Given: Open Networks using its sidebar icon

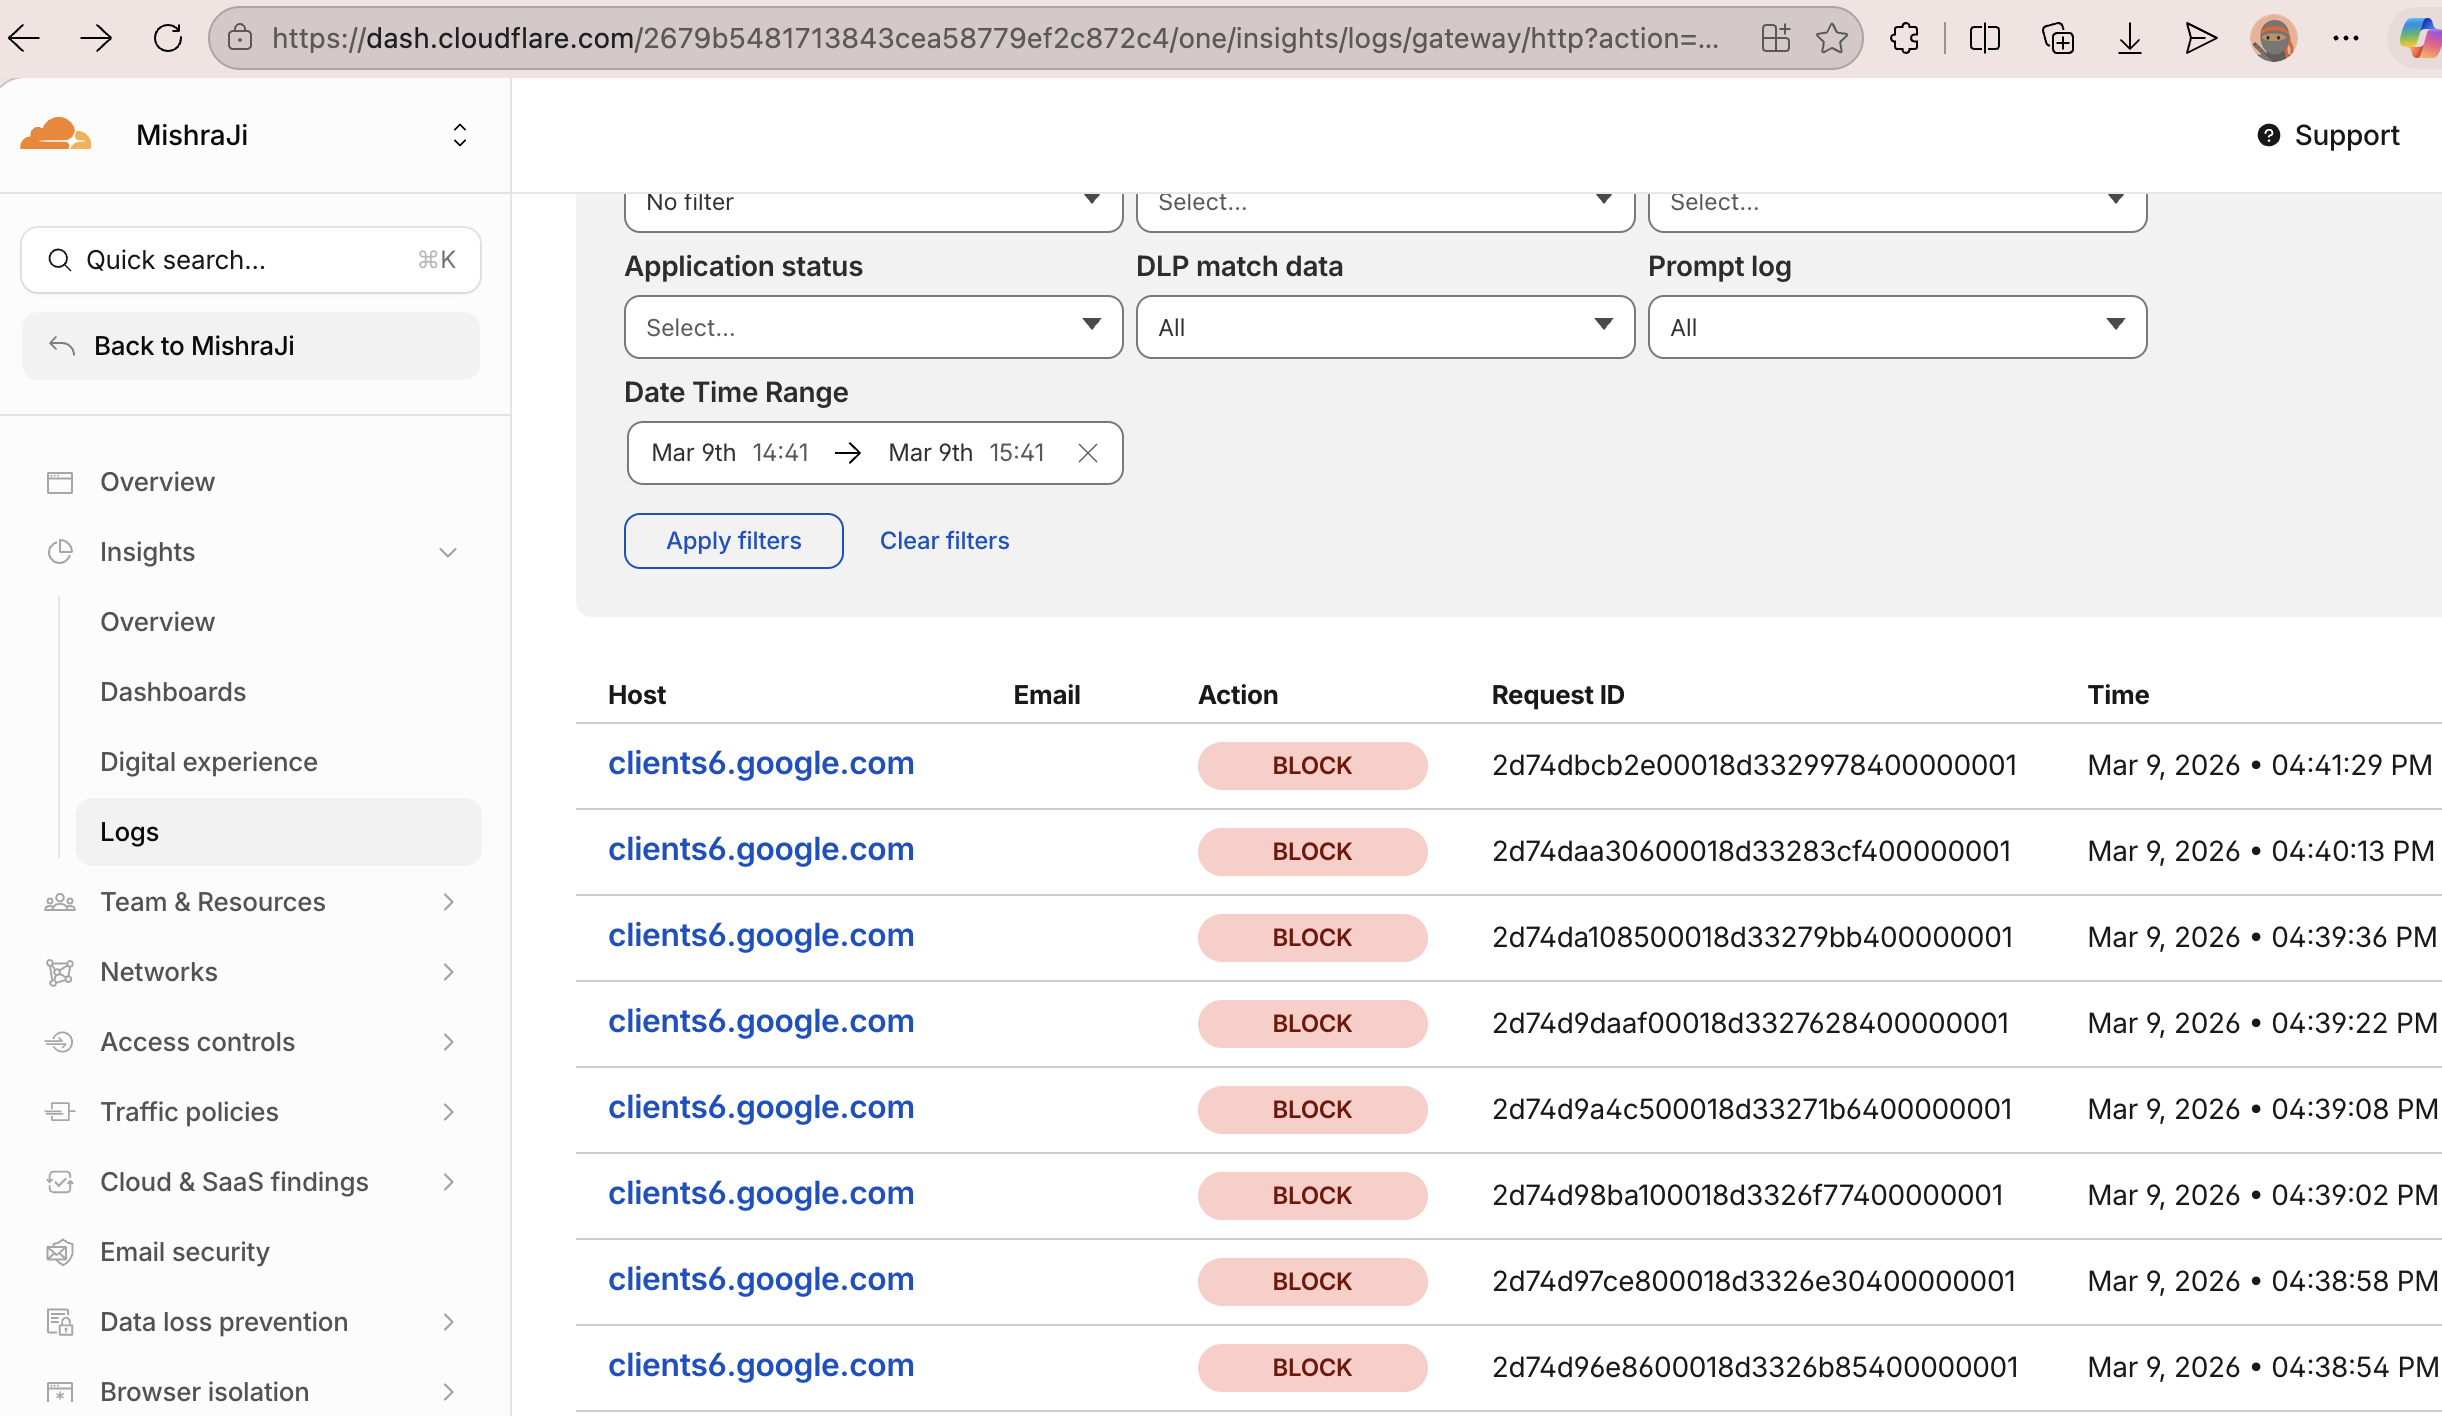Looking at the screenshot, I should pyautogui.click(x=60, y=971).
